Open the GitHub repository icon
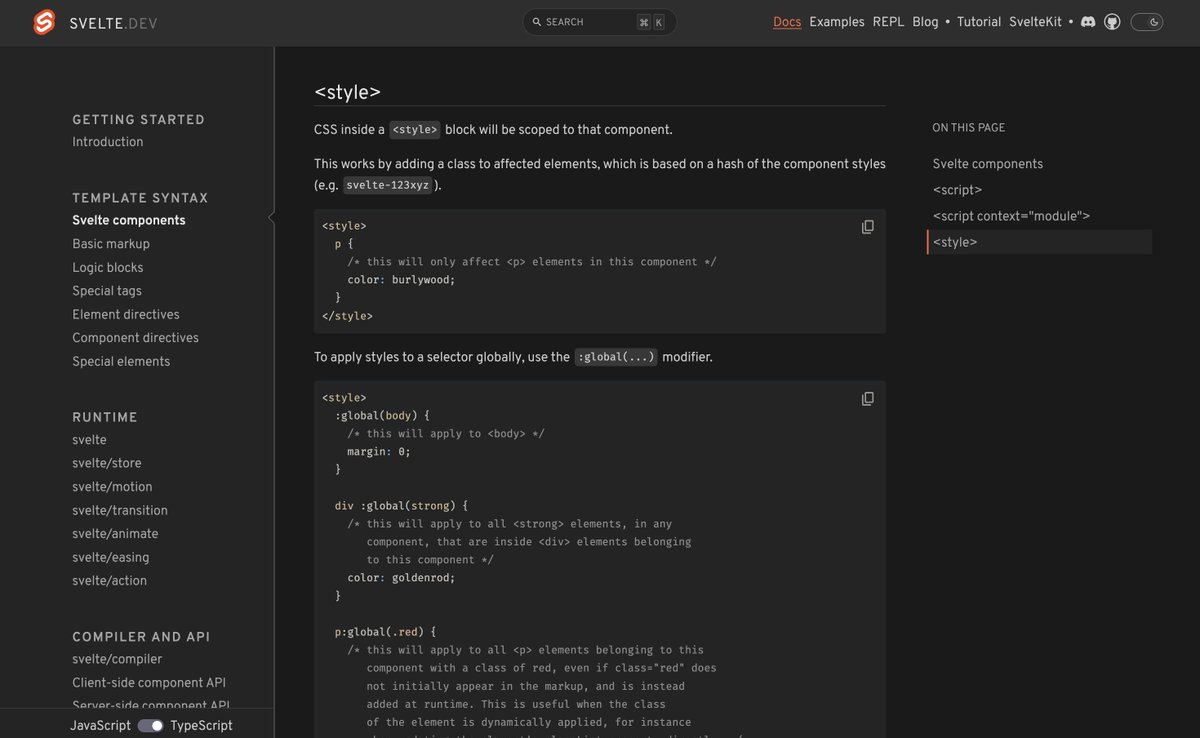1200x738 pixels. [x=1112, y=22]
